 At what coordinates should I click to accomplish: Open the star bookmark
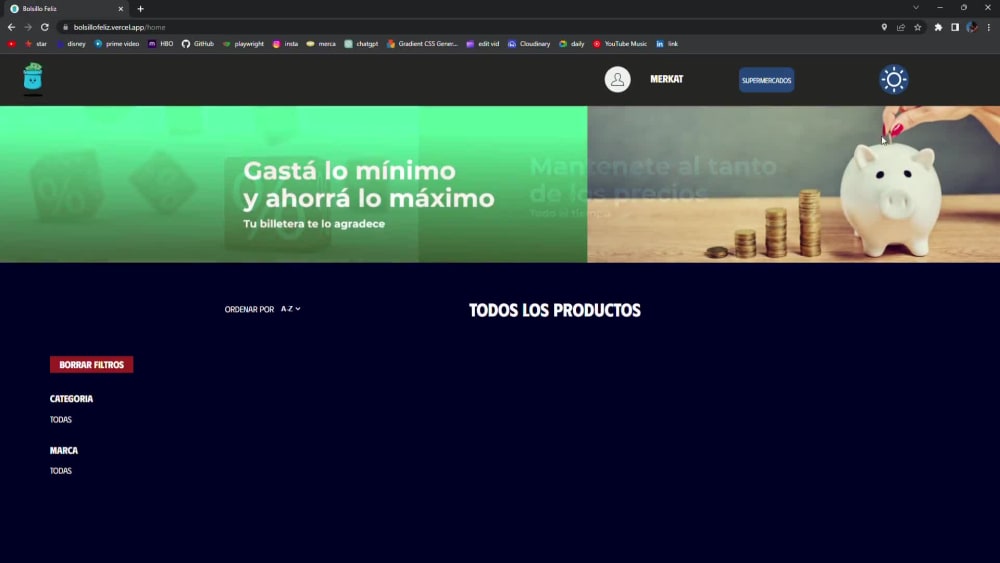(x=36, y=44)
